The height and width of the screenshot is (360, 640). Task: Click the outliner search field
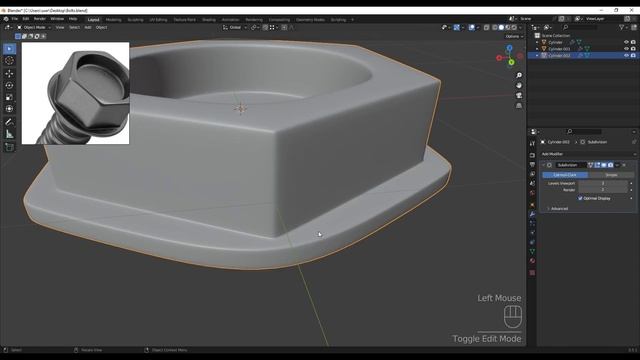[580, 27]
